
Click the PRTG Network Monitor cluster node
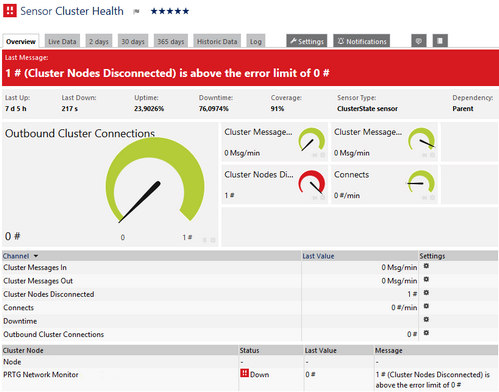(41, 375)
